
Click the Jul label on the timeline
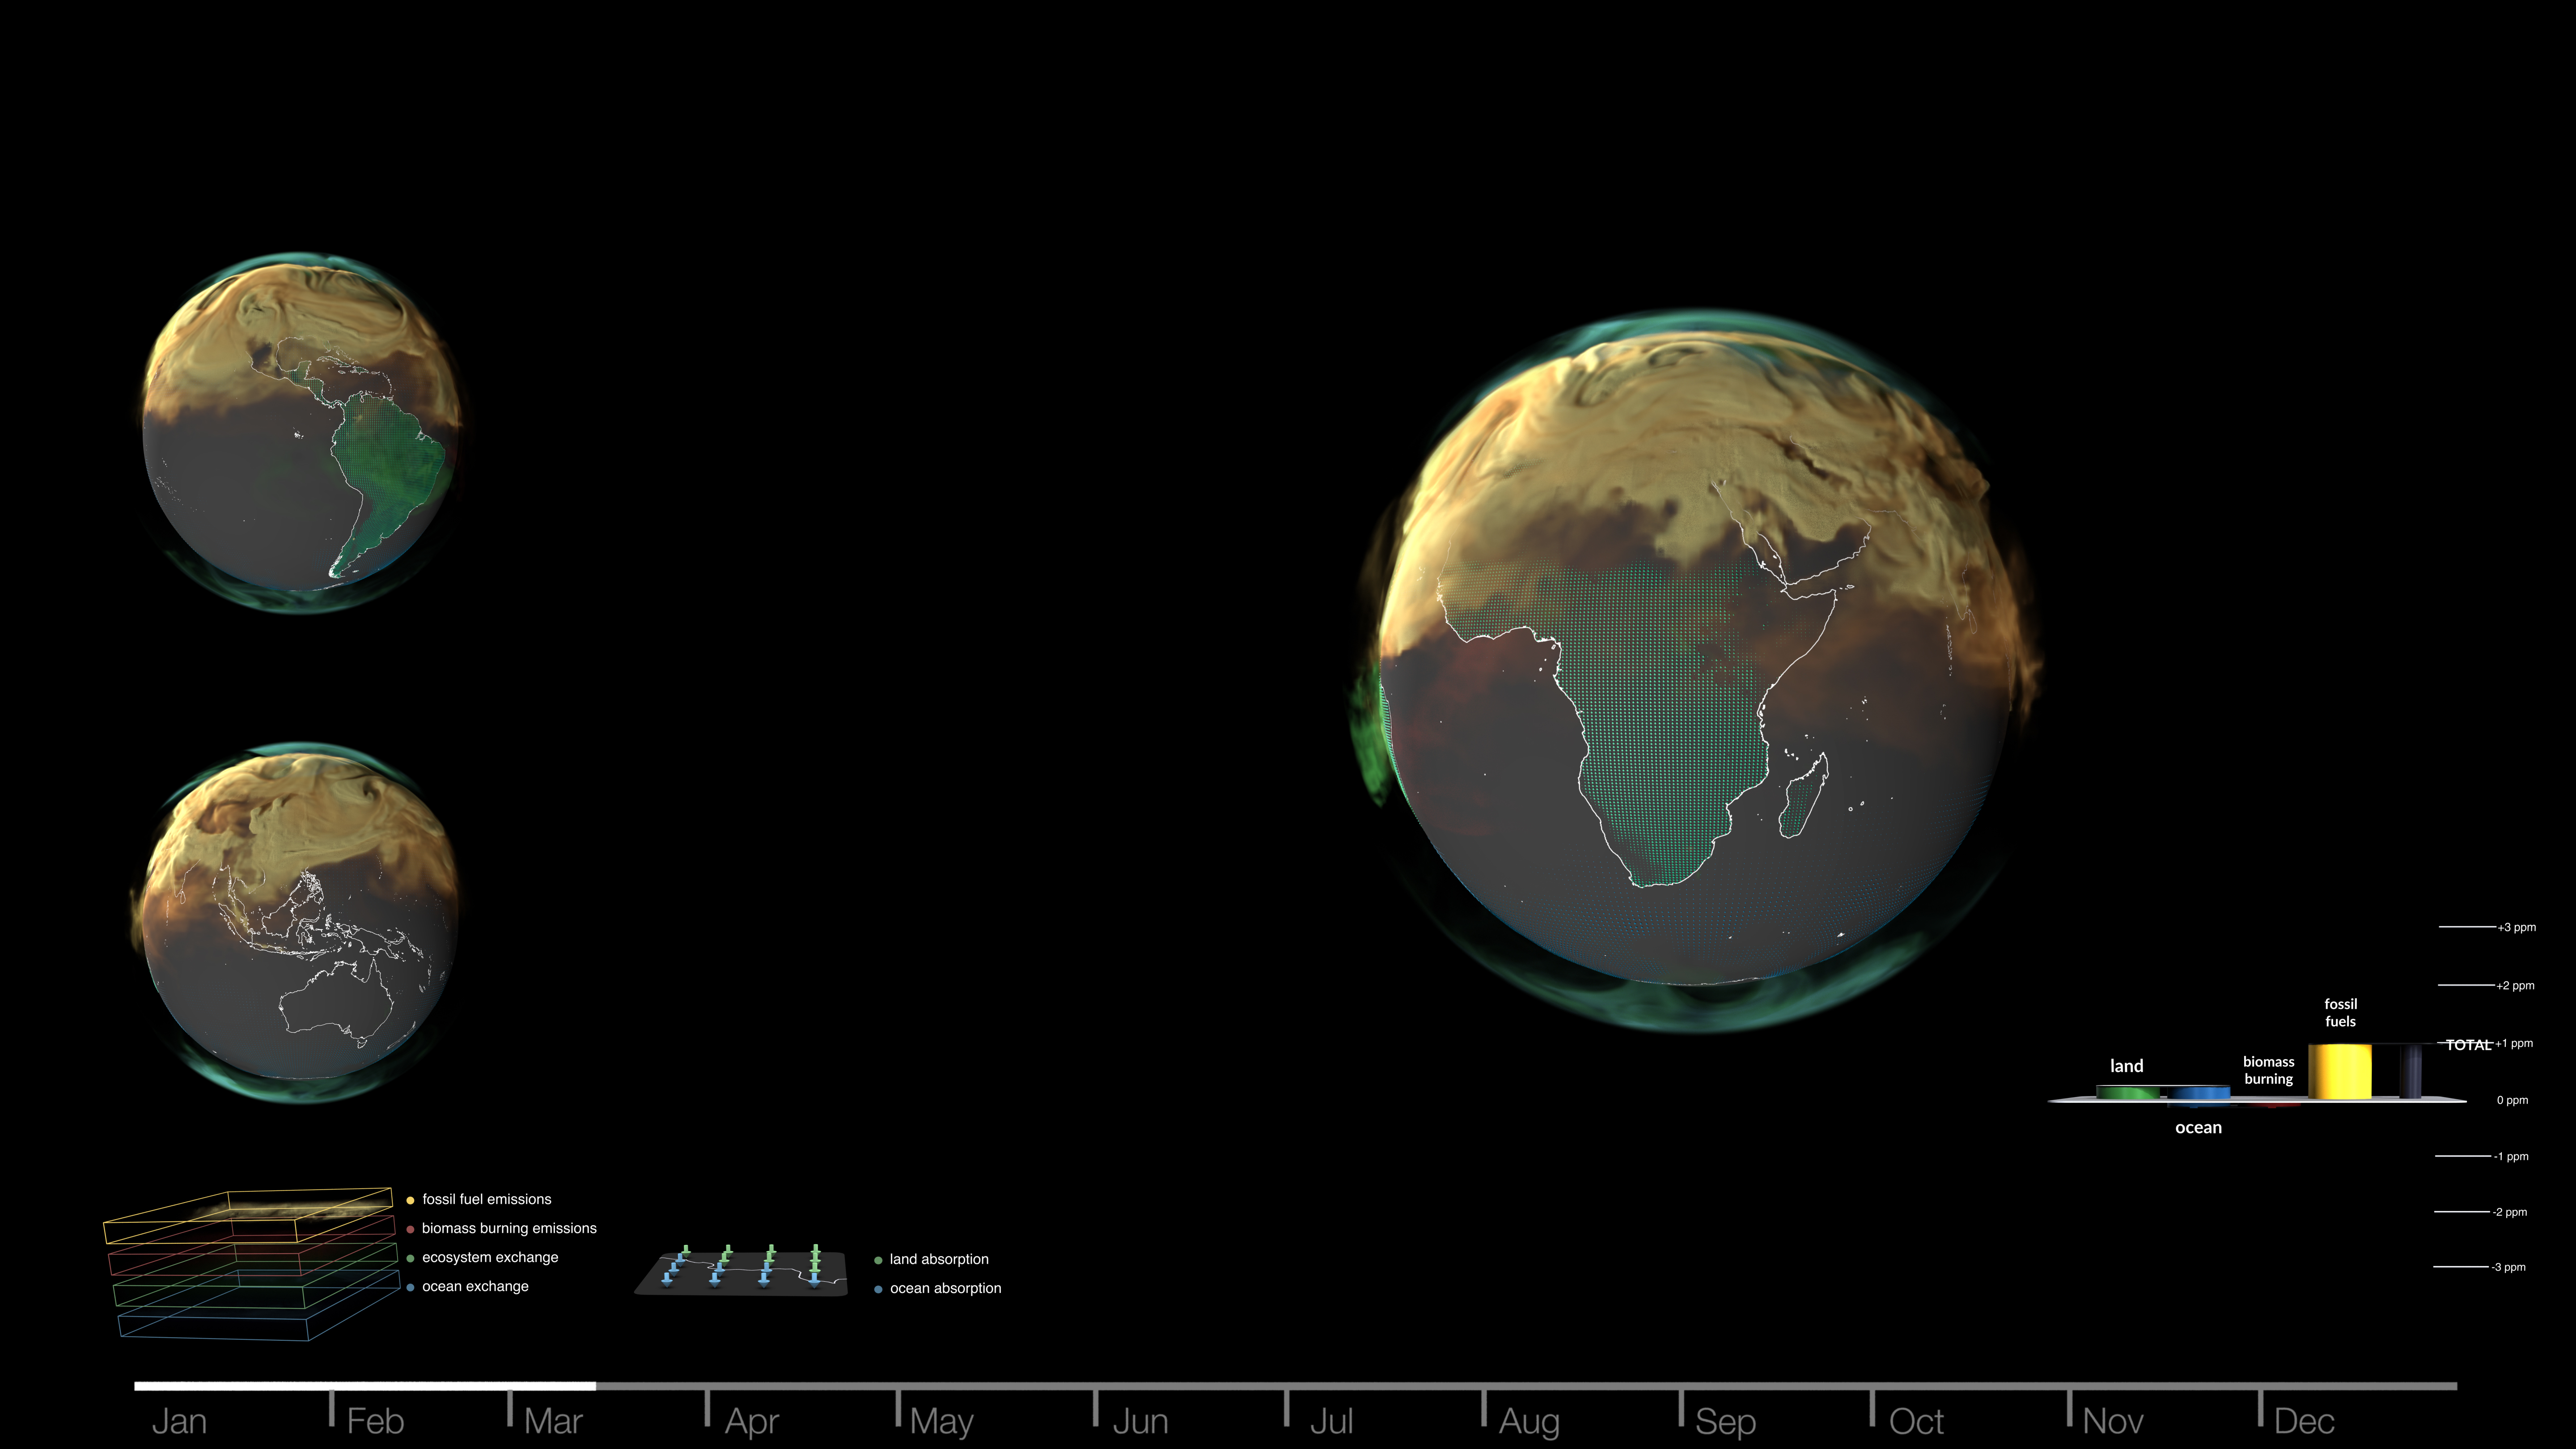click(x=1331, y=1421)
